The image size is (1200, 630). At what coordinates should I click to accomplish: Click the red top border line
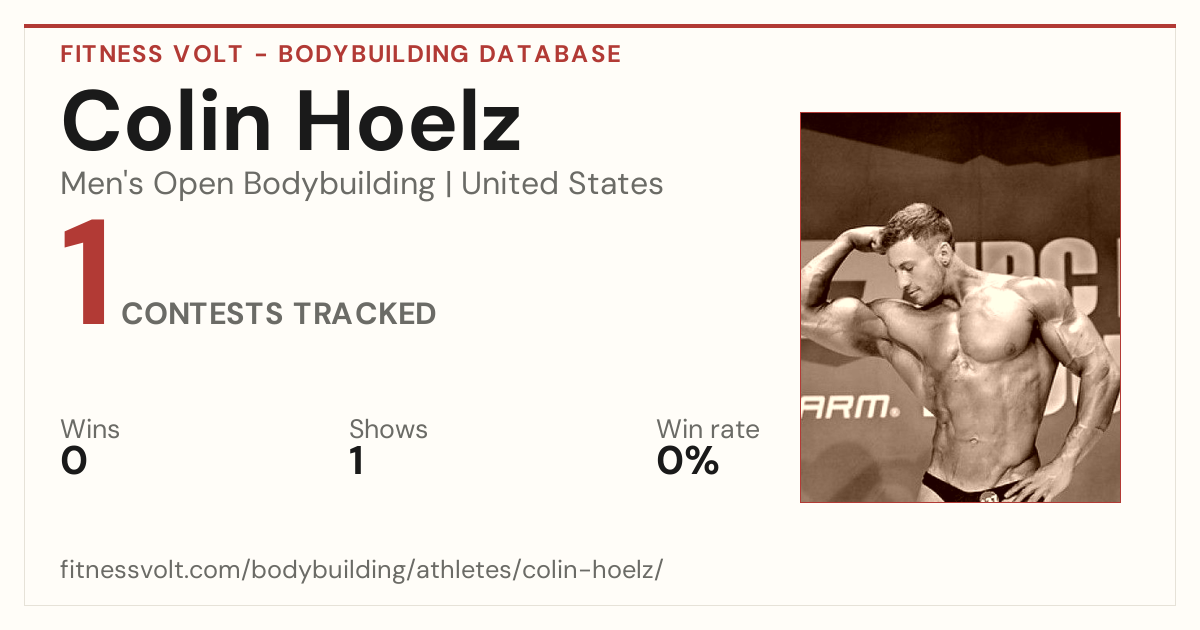click(x=600, y=26)
